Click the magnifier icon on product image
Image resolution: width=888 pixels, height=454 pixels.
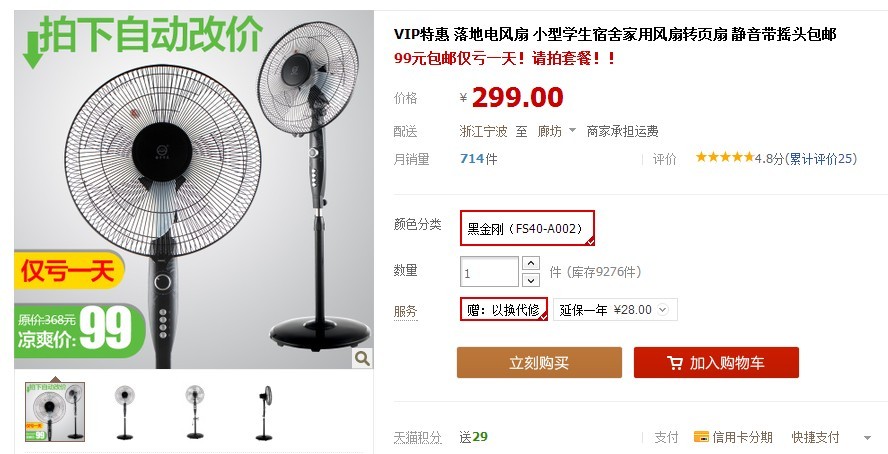362,358
